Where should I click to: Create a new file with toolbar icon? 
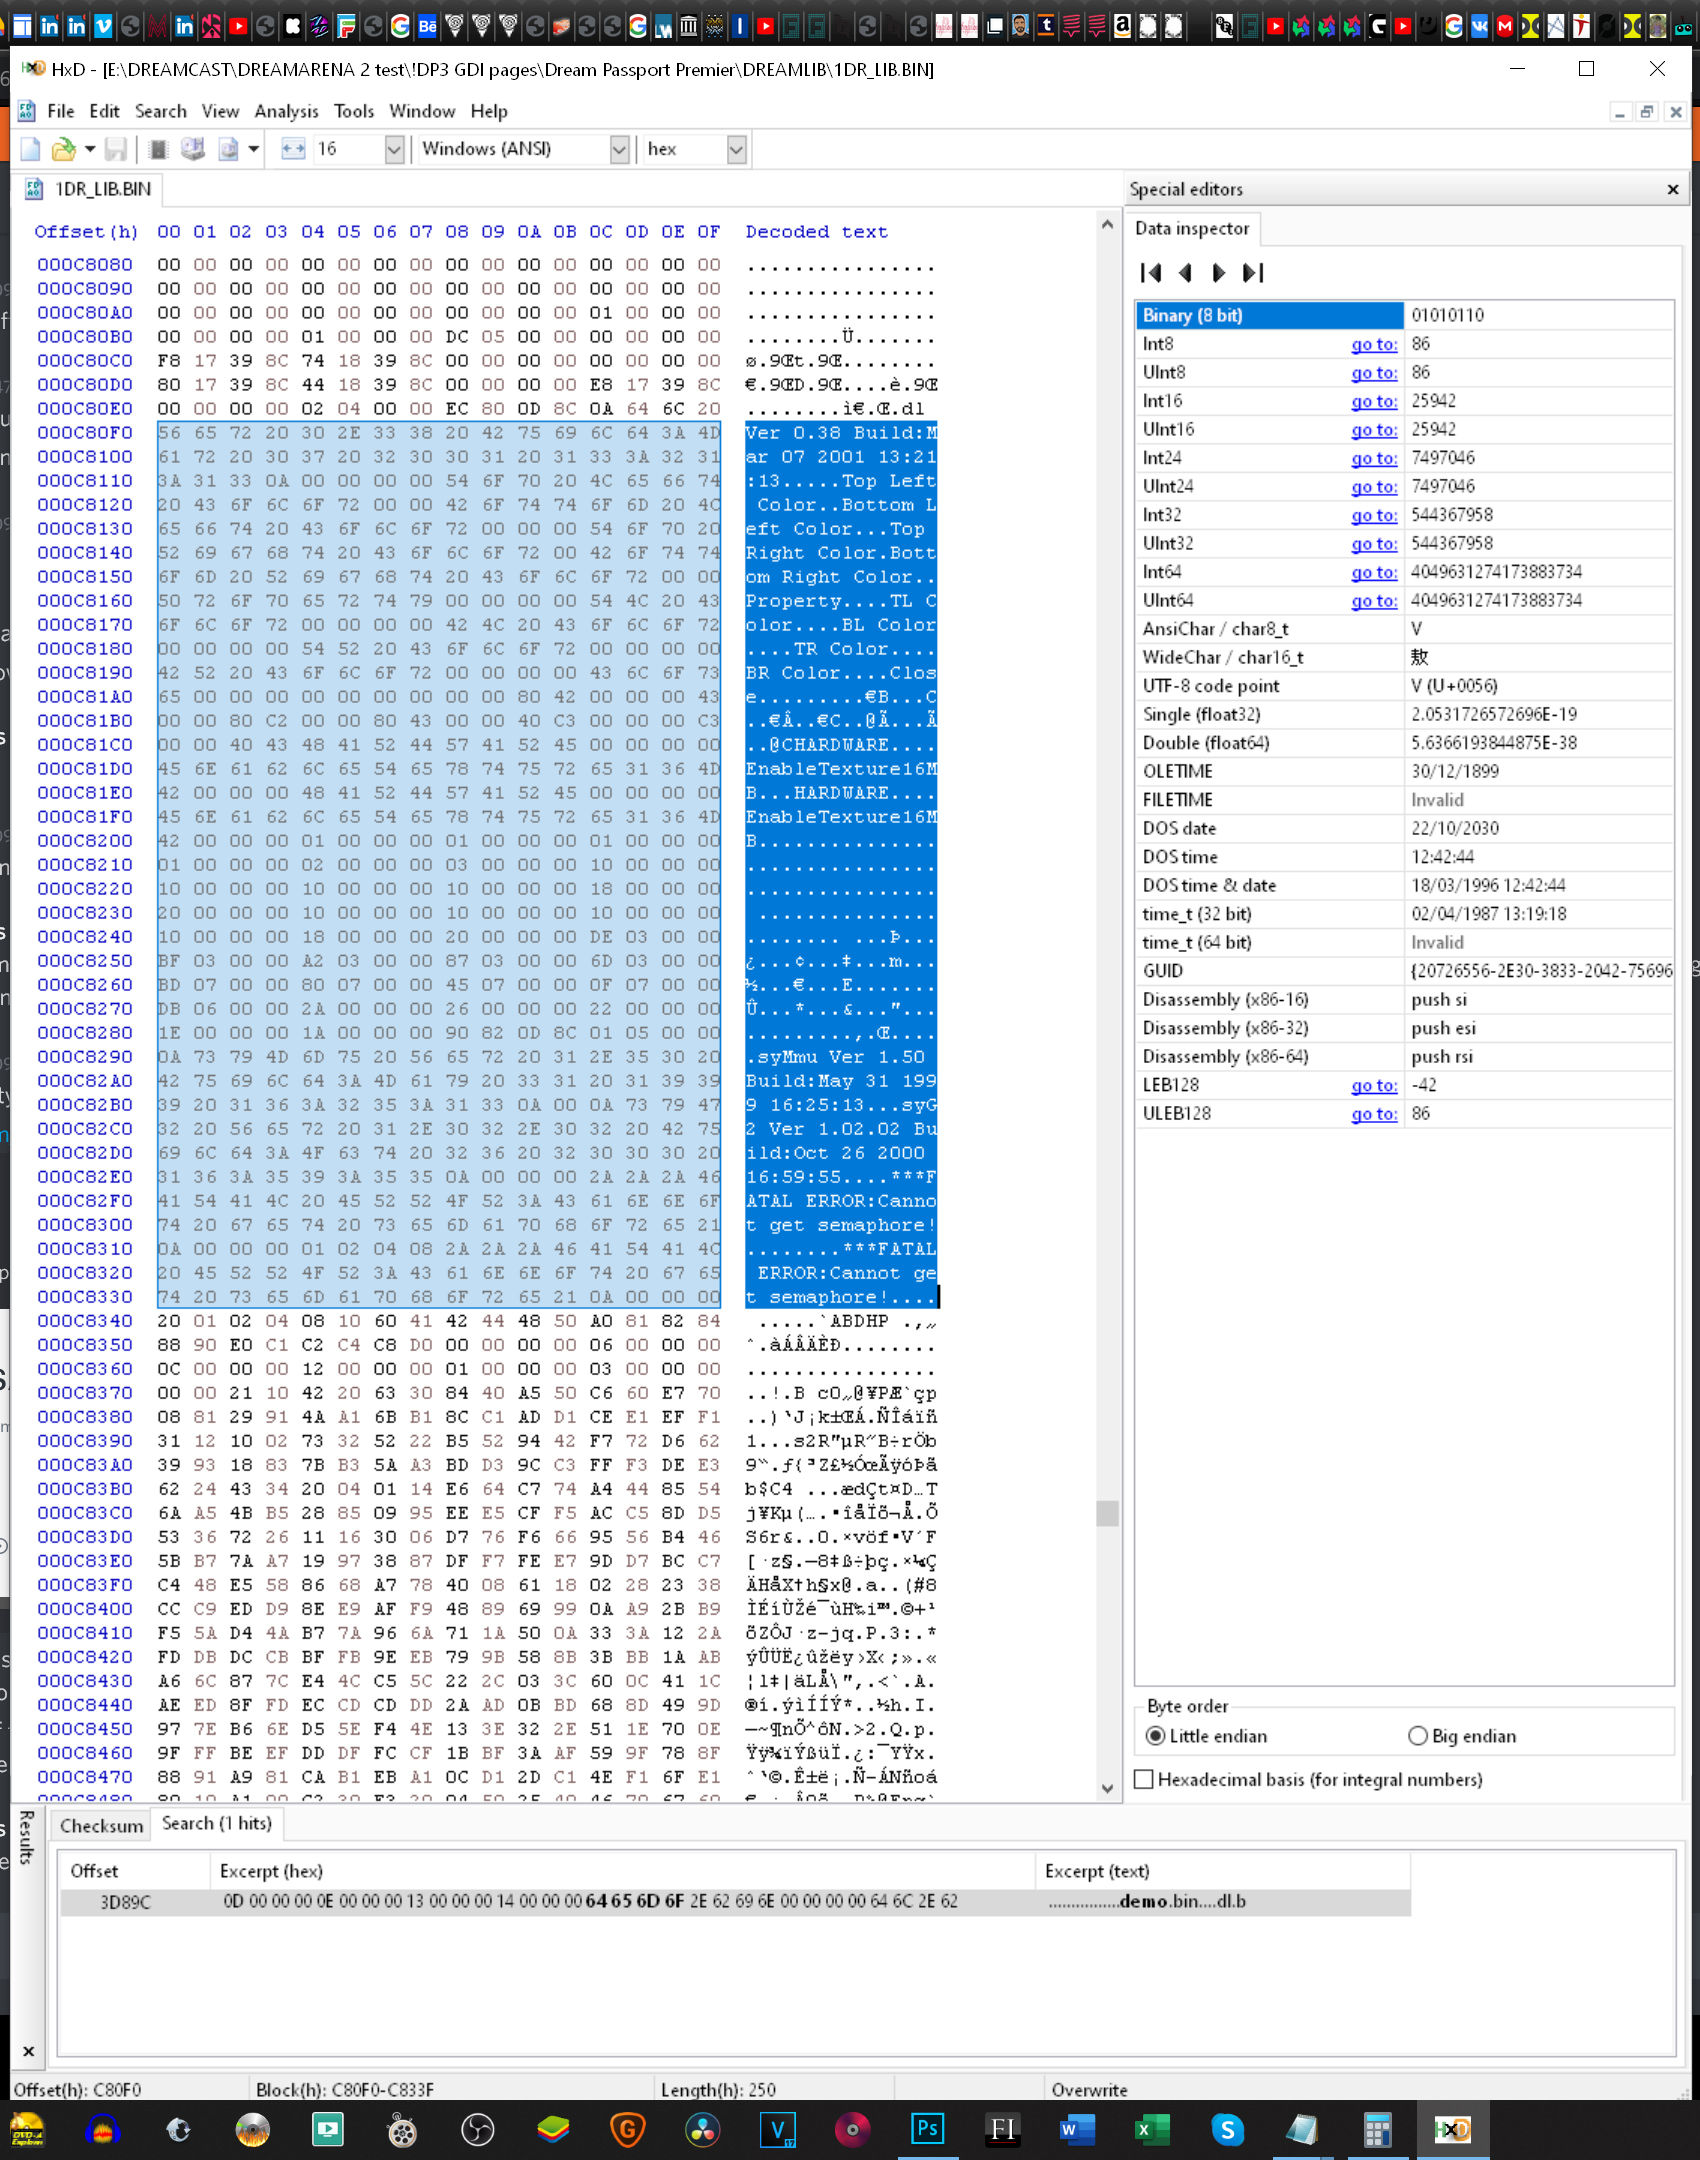[30, 149]
